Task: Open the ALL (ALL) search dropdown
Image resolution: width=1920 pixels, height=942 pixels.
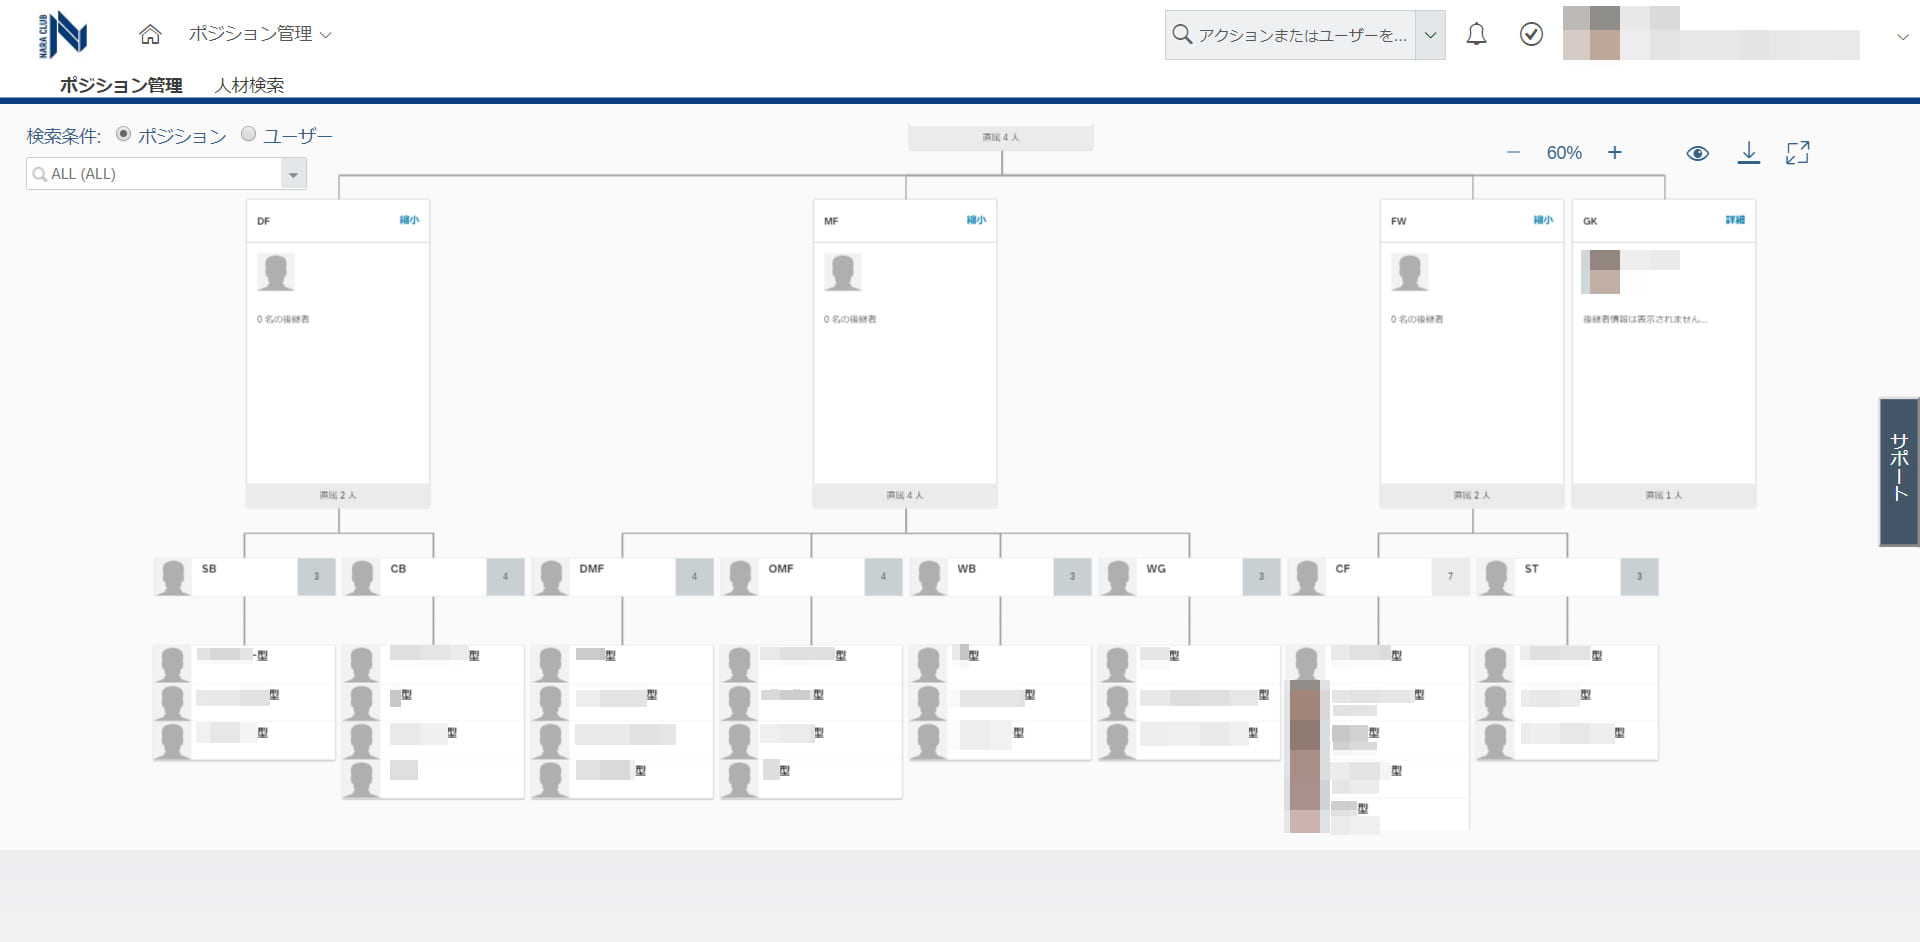Action: point(293,174)
